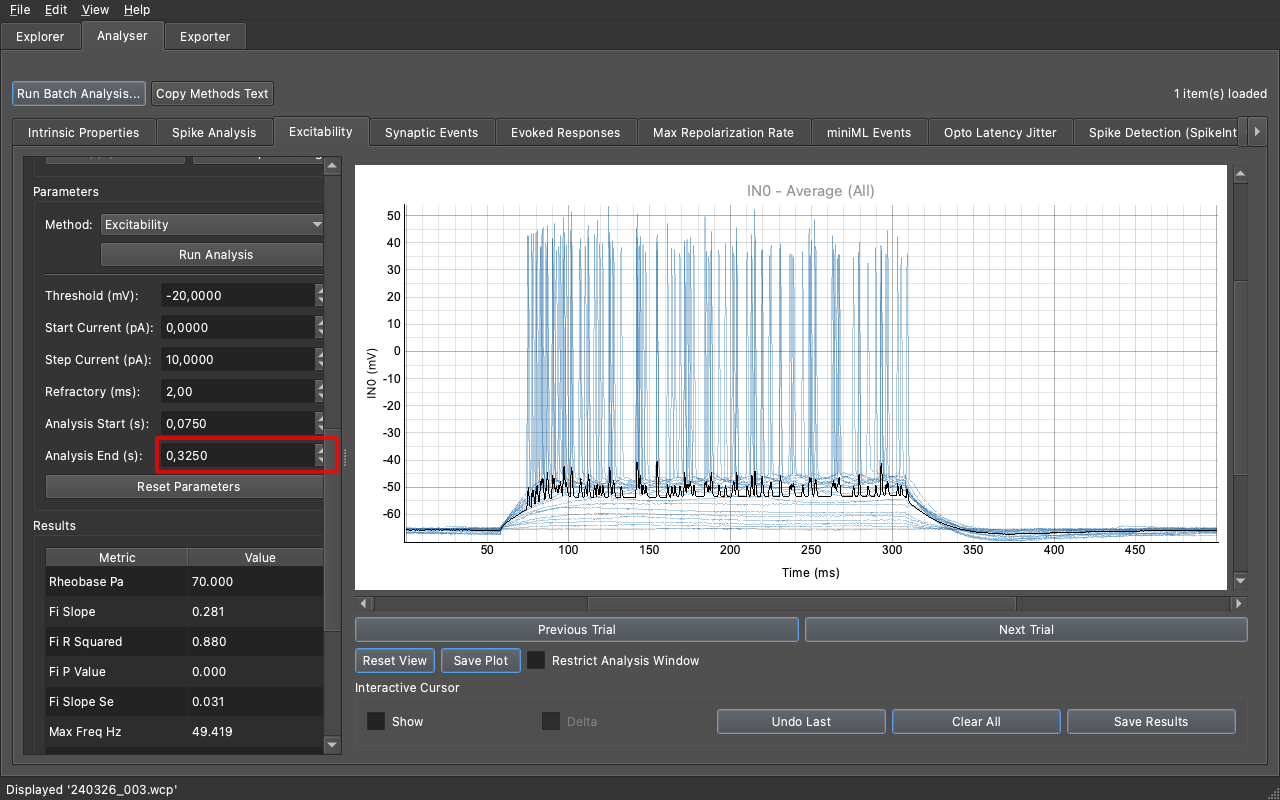Screen dimensions: 1280x800
Task: Adjust Step Current spinner arrows
Action: click(x=320, y=360)
